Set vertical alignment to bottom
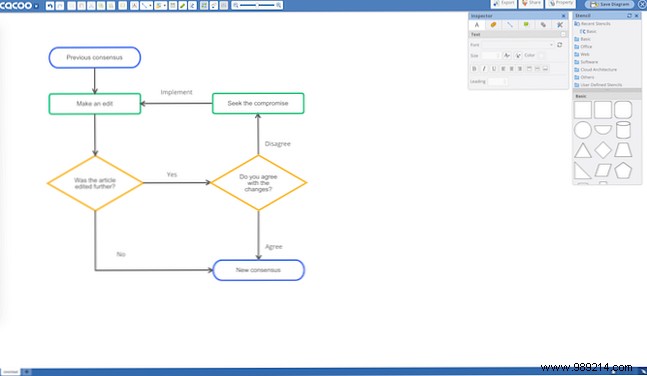The height and width of the screenshot is (376, 647). coord(545,69)
